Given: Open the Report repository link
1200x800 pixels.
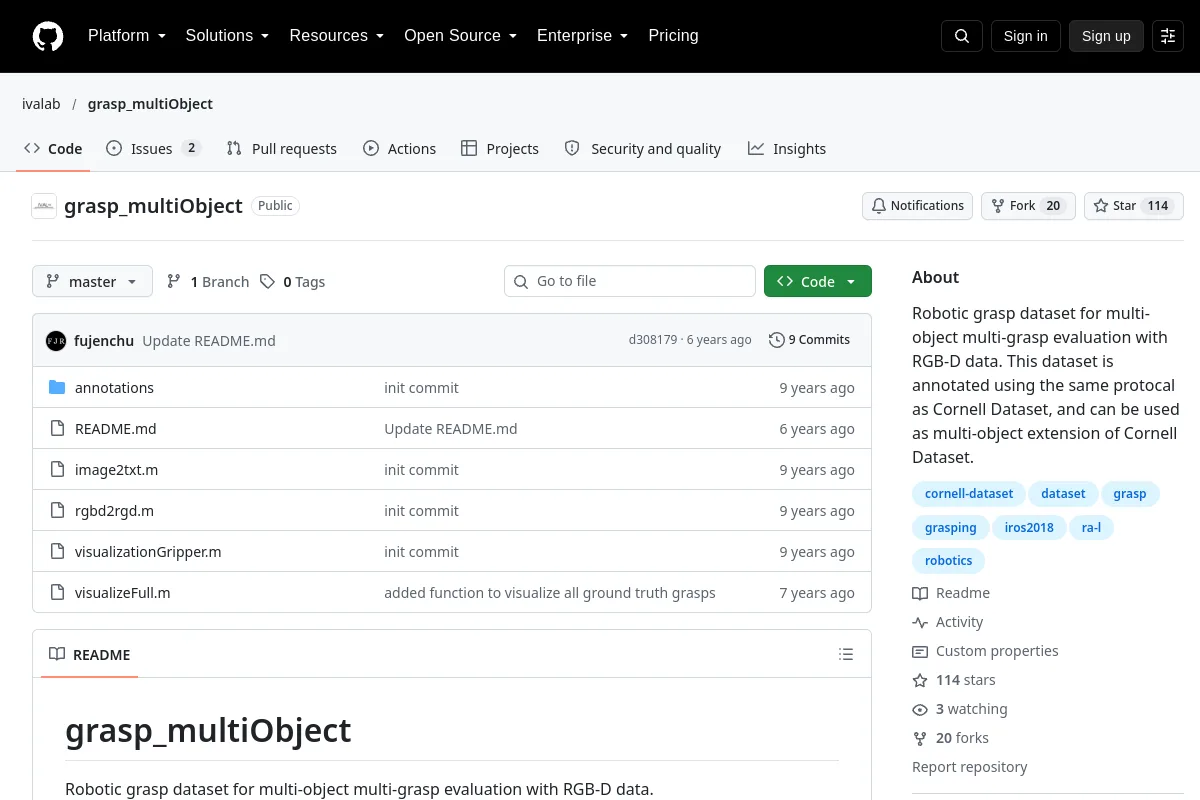Looking at the screenshot, I should (x=970, y=767).
